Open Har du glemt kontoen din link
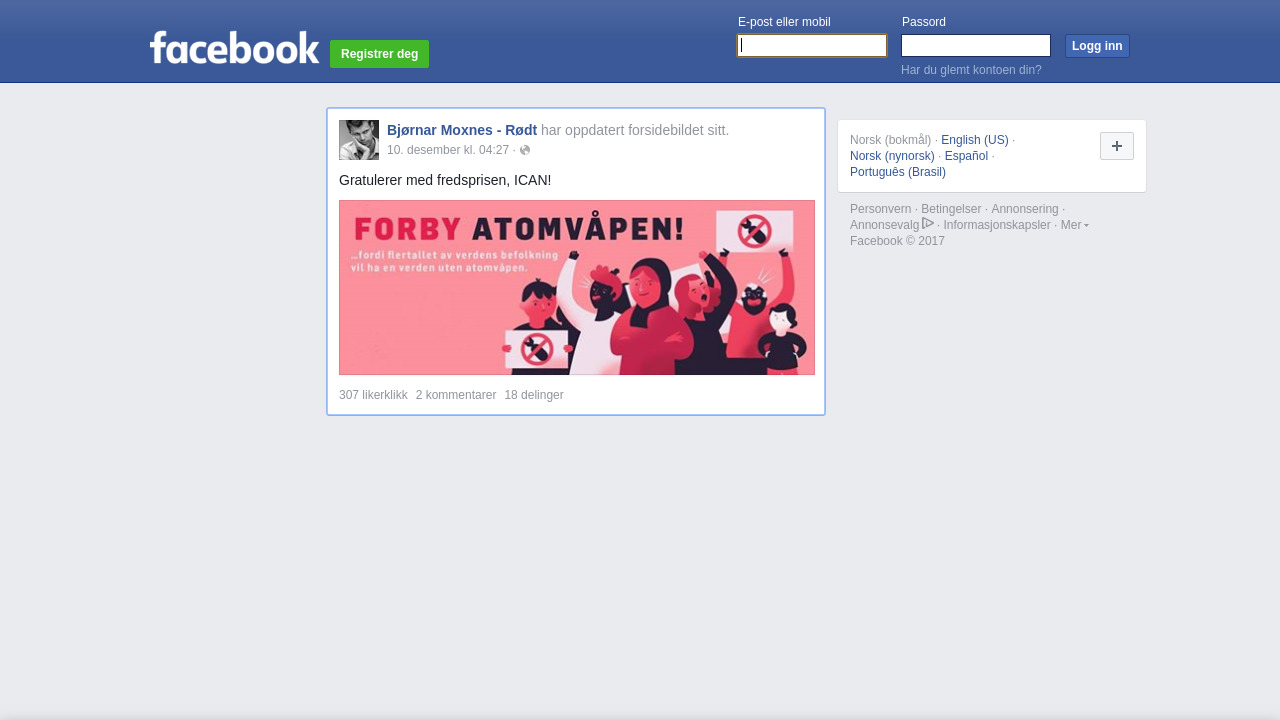 [x=971, y=70]
